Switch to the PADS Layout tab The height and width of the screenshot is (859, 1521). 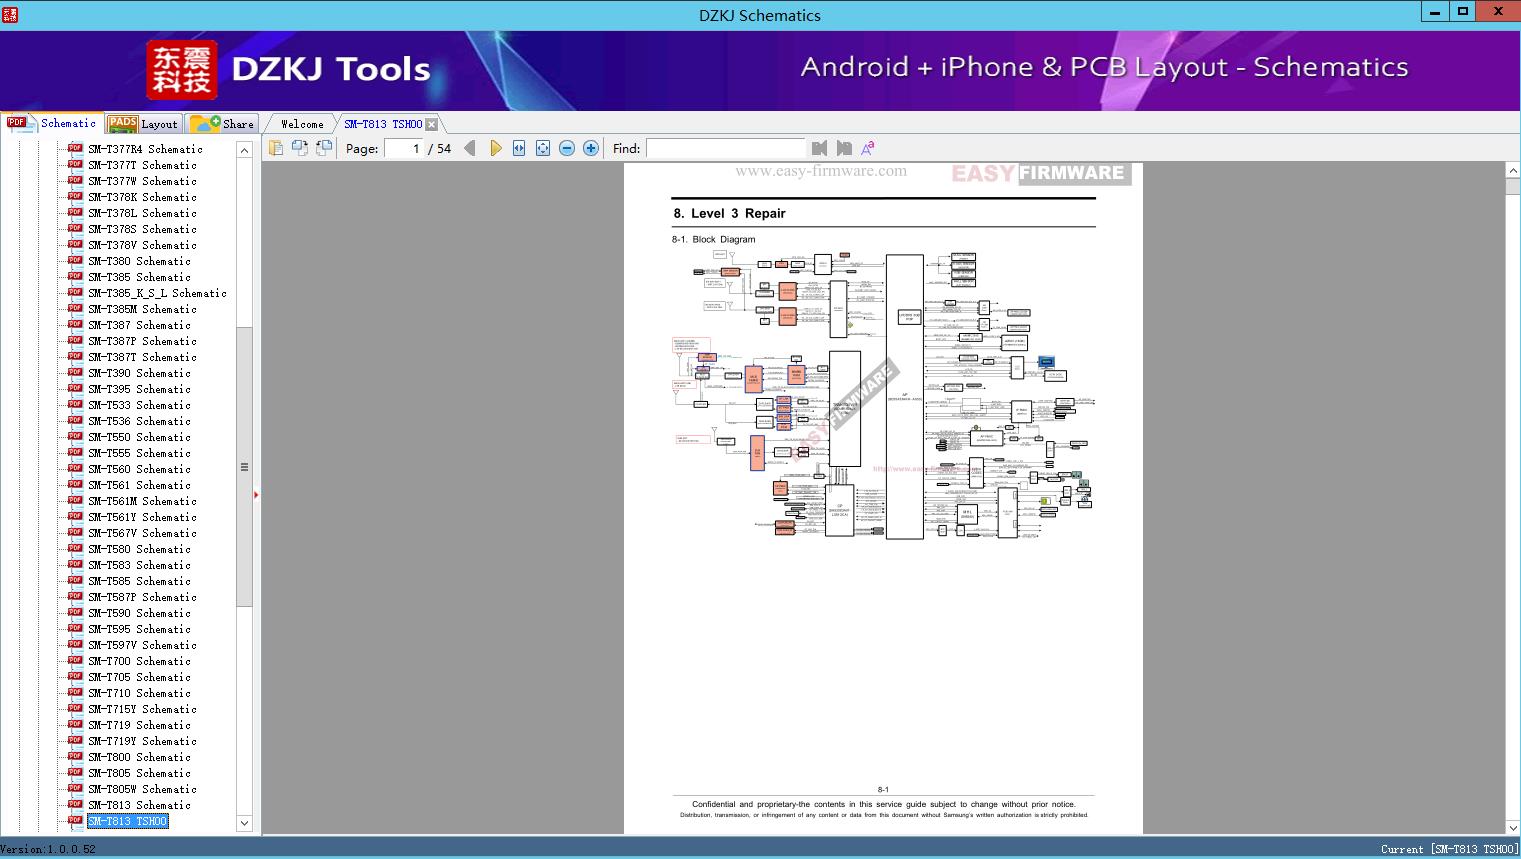click(x=143, y=124)
